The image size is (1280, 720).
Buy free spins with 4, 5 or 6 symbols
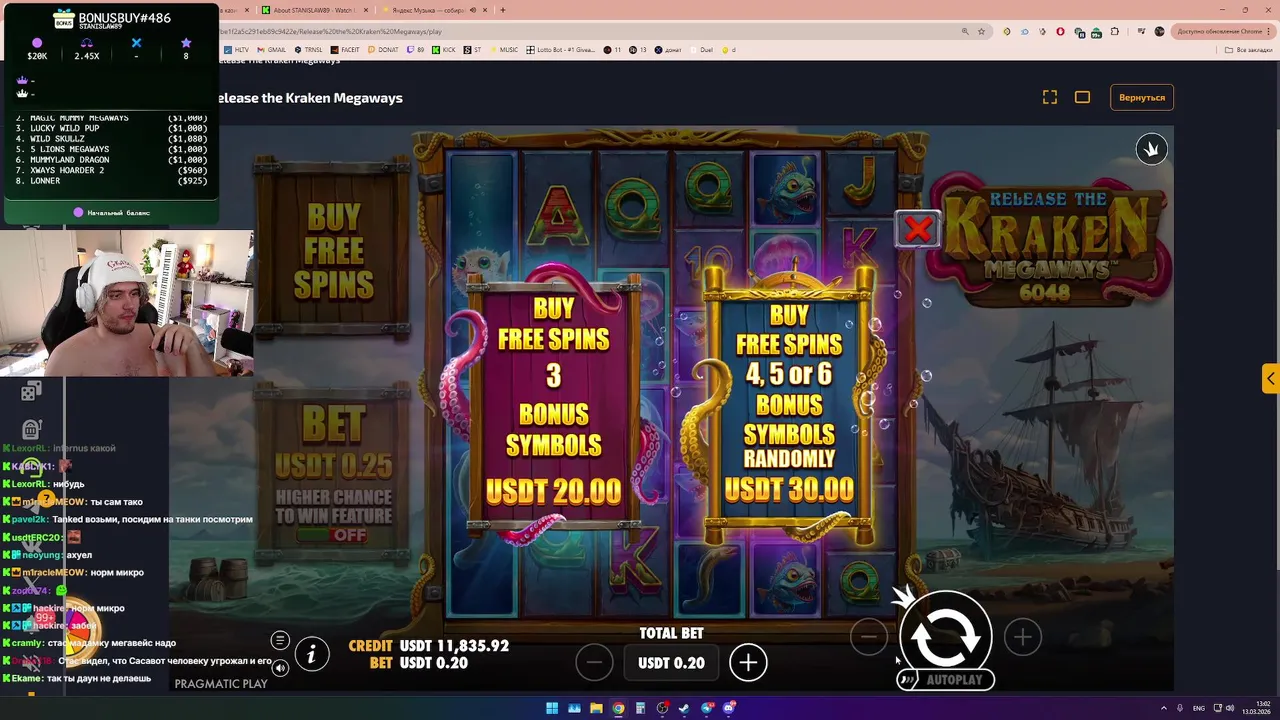tap(789, 405)
